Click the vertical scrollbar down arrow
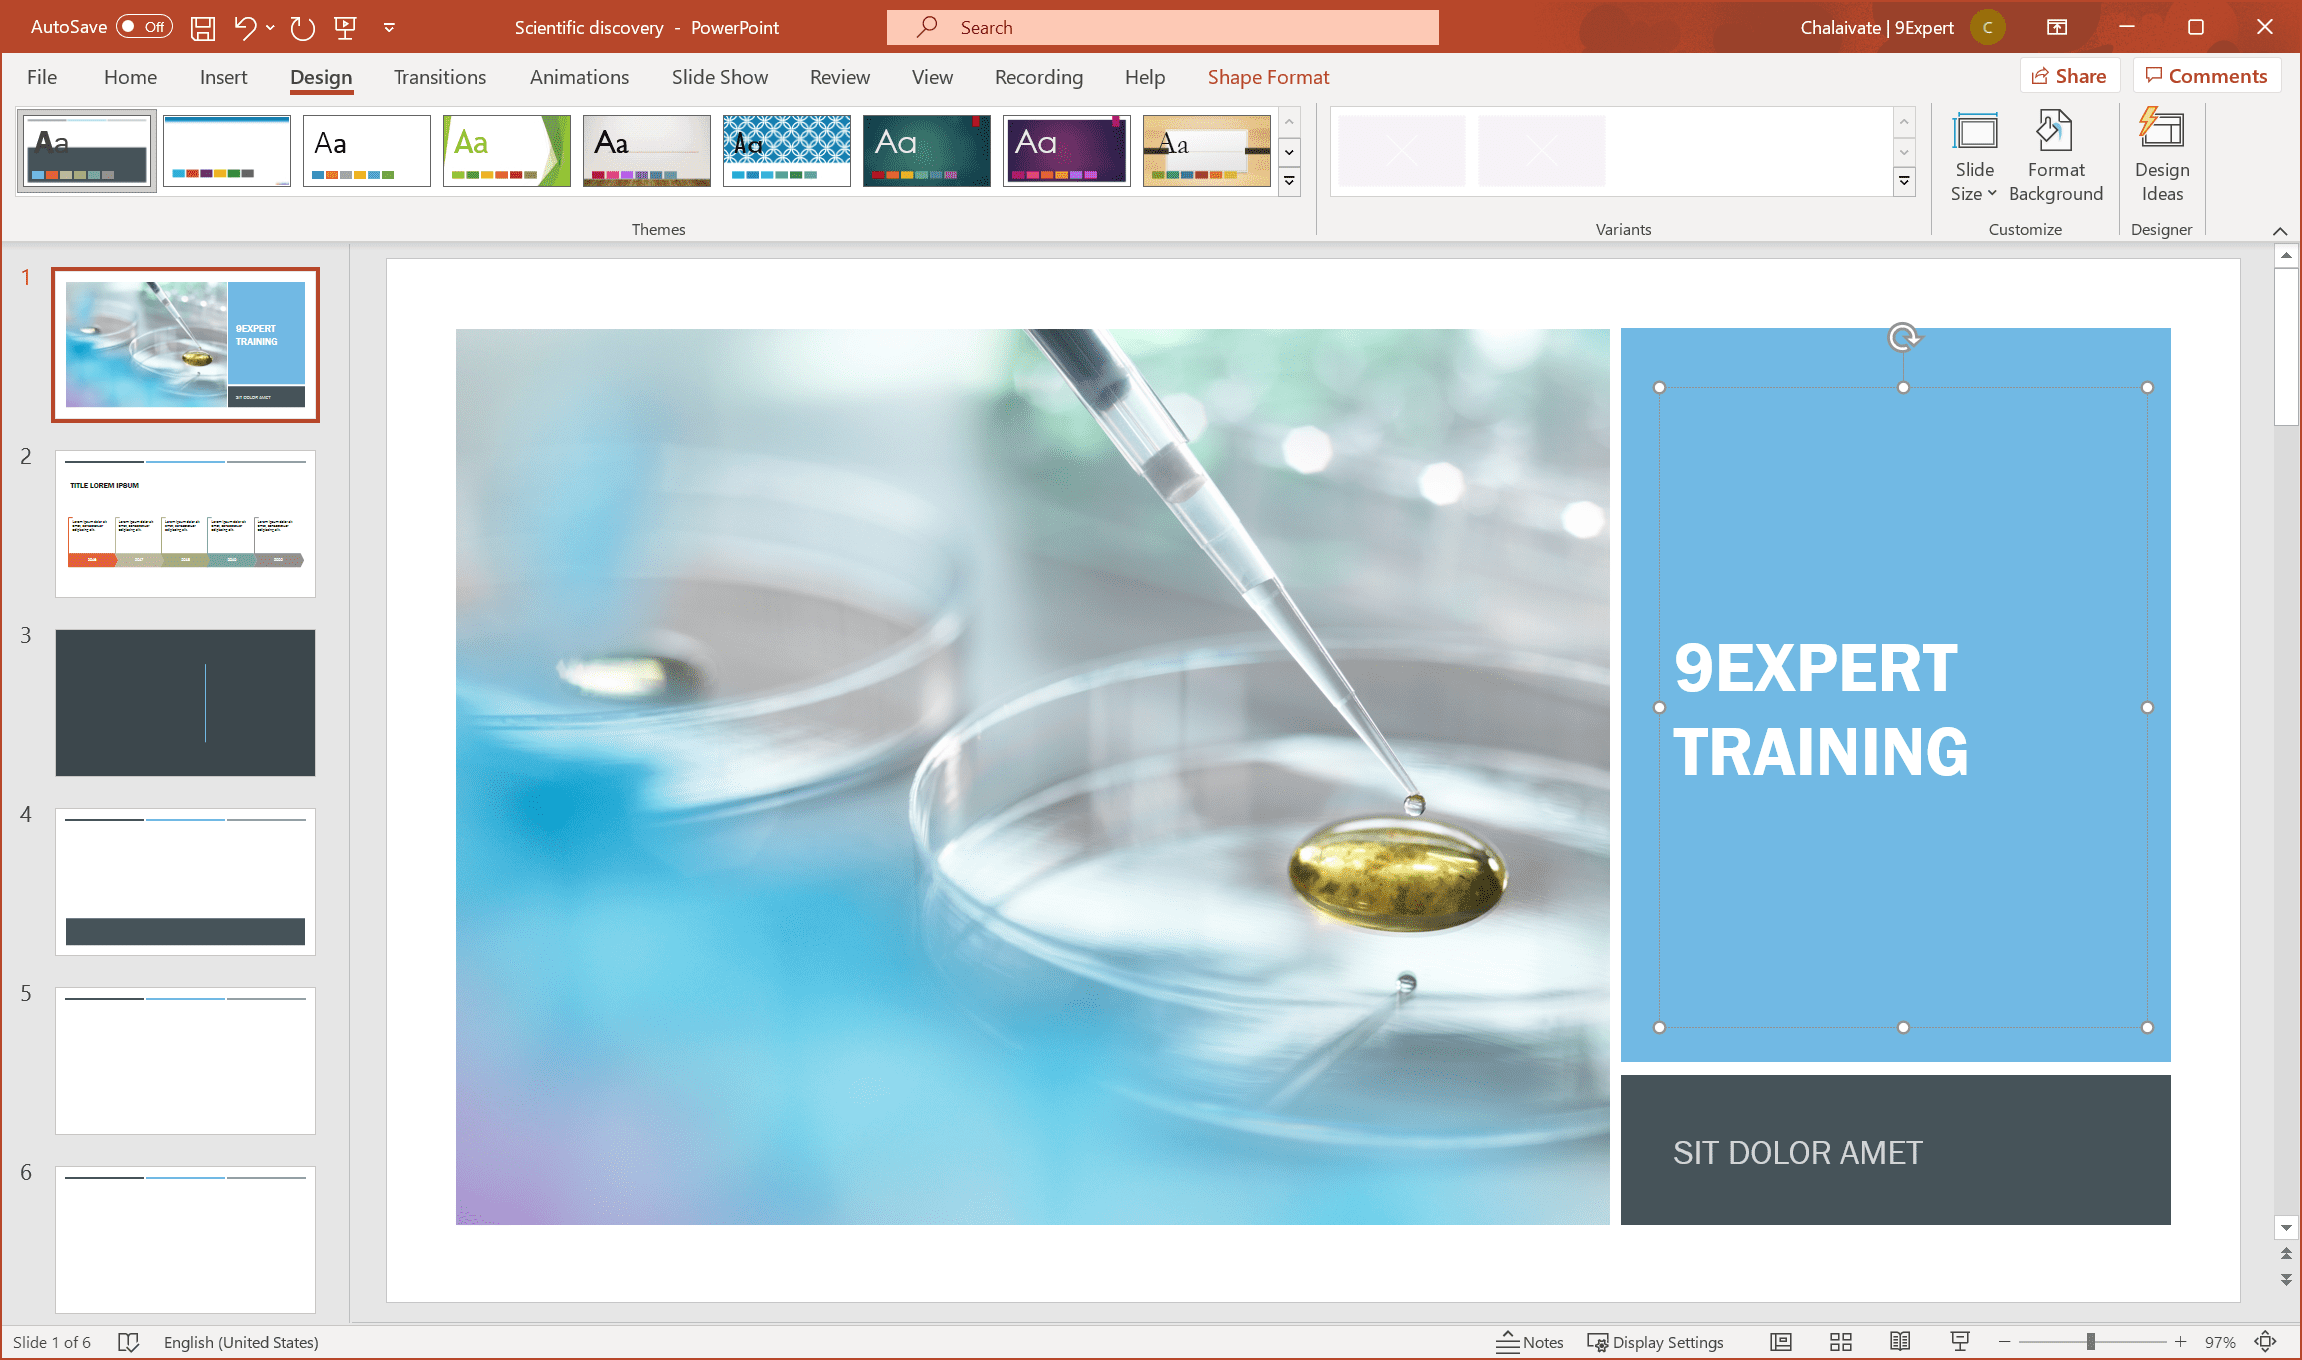The image size is (2302, 1360). click(x=2286, y=1227)
